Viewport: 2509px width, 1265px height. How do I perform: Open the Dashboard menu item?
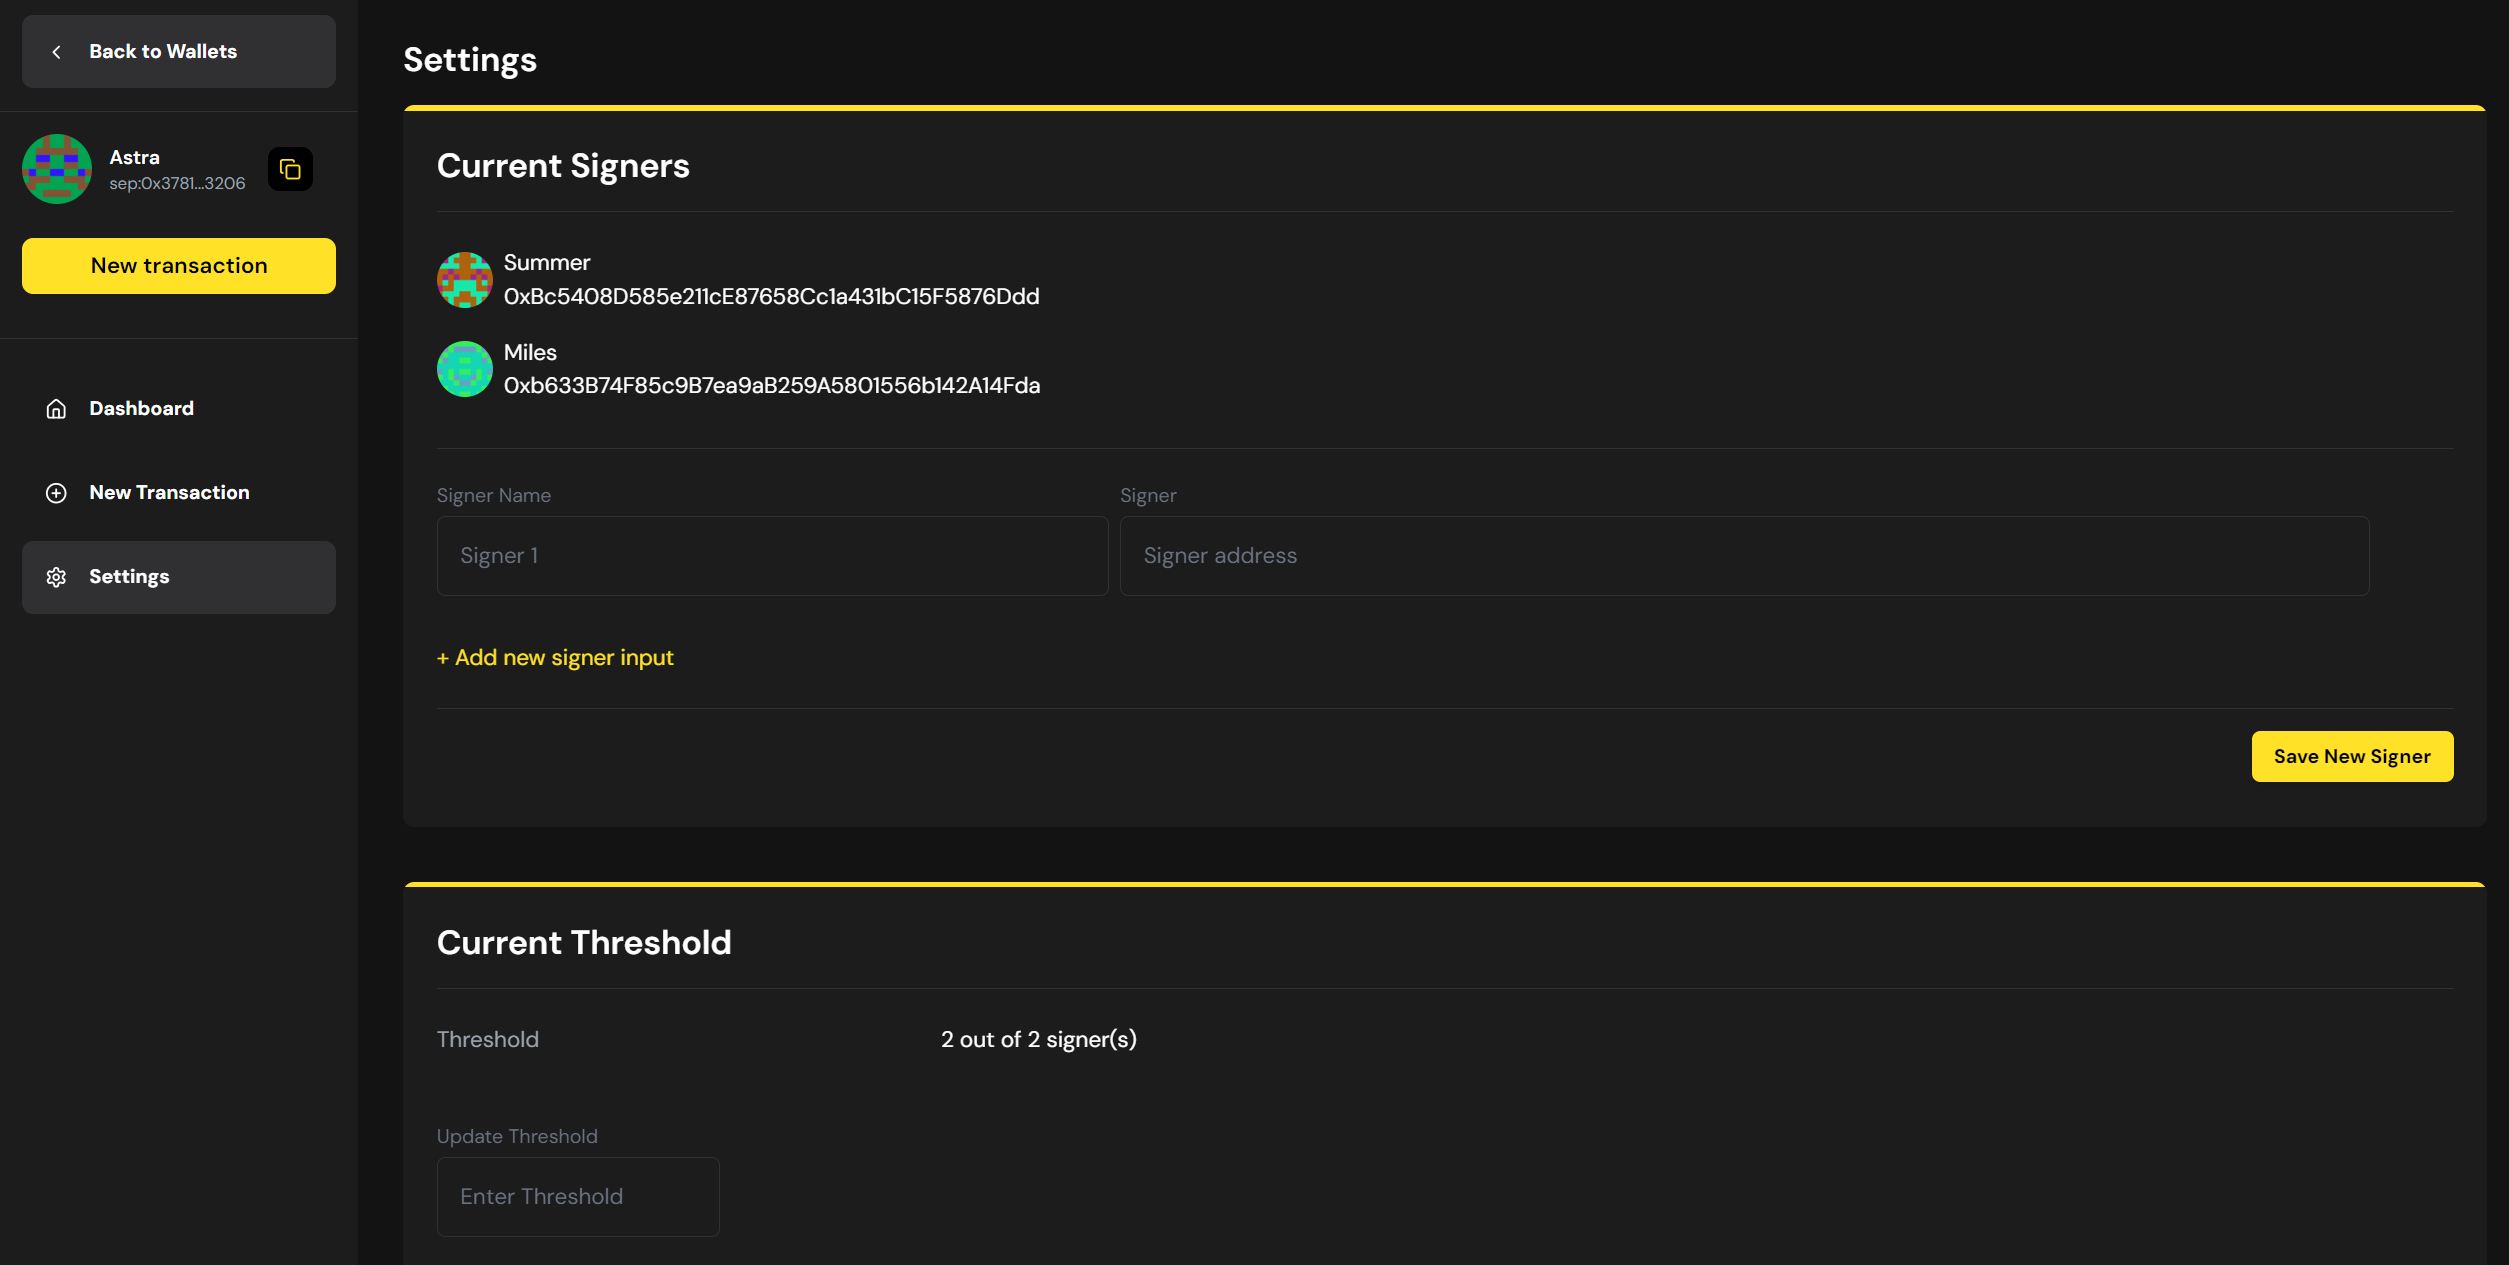click(x=141, y=409)
